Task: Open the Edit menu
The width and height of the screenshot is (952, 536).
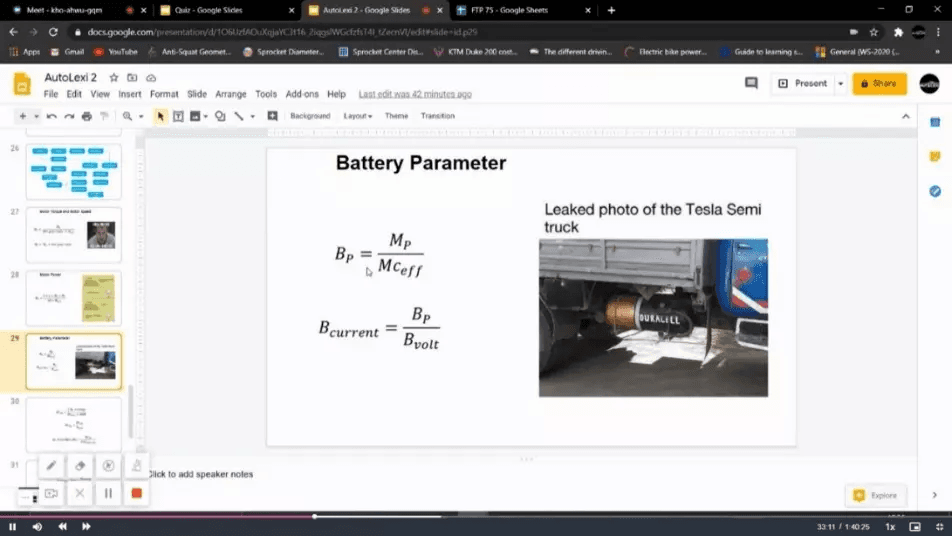Action: 74,94
